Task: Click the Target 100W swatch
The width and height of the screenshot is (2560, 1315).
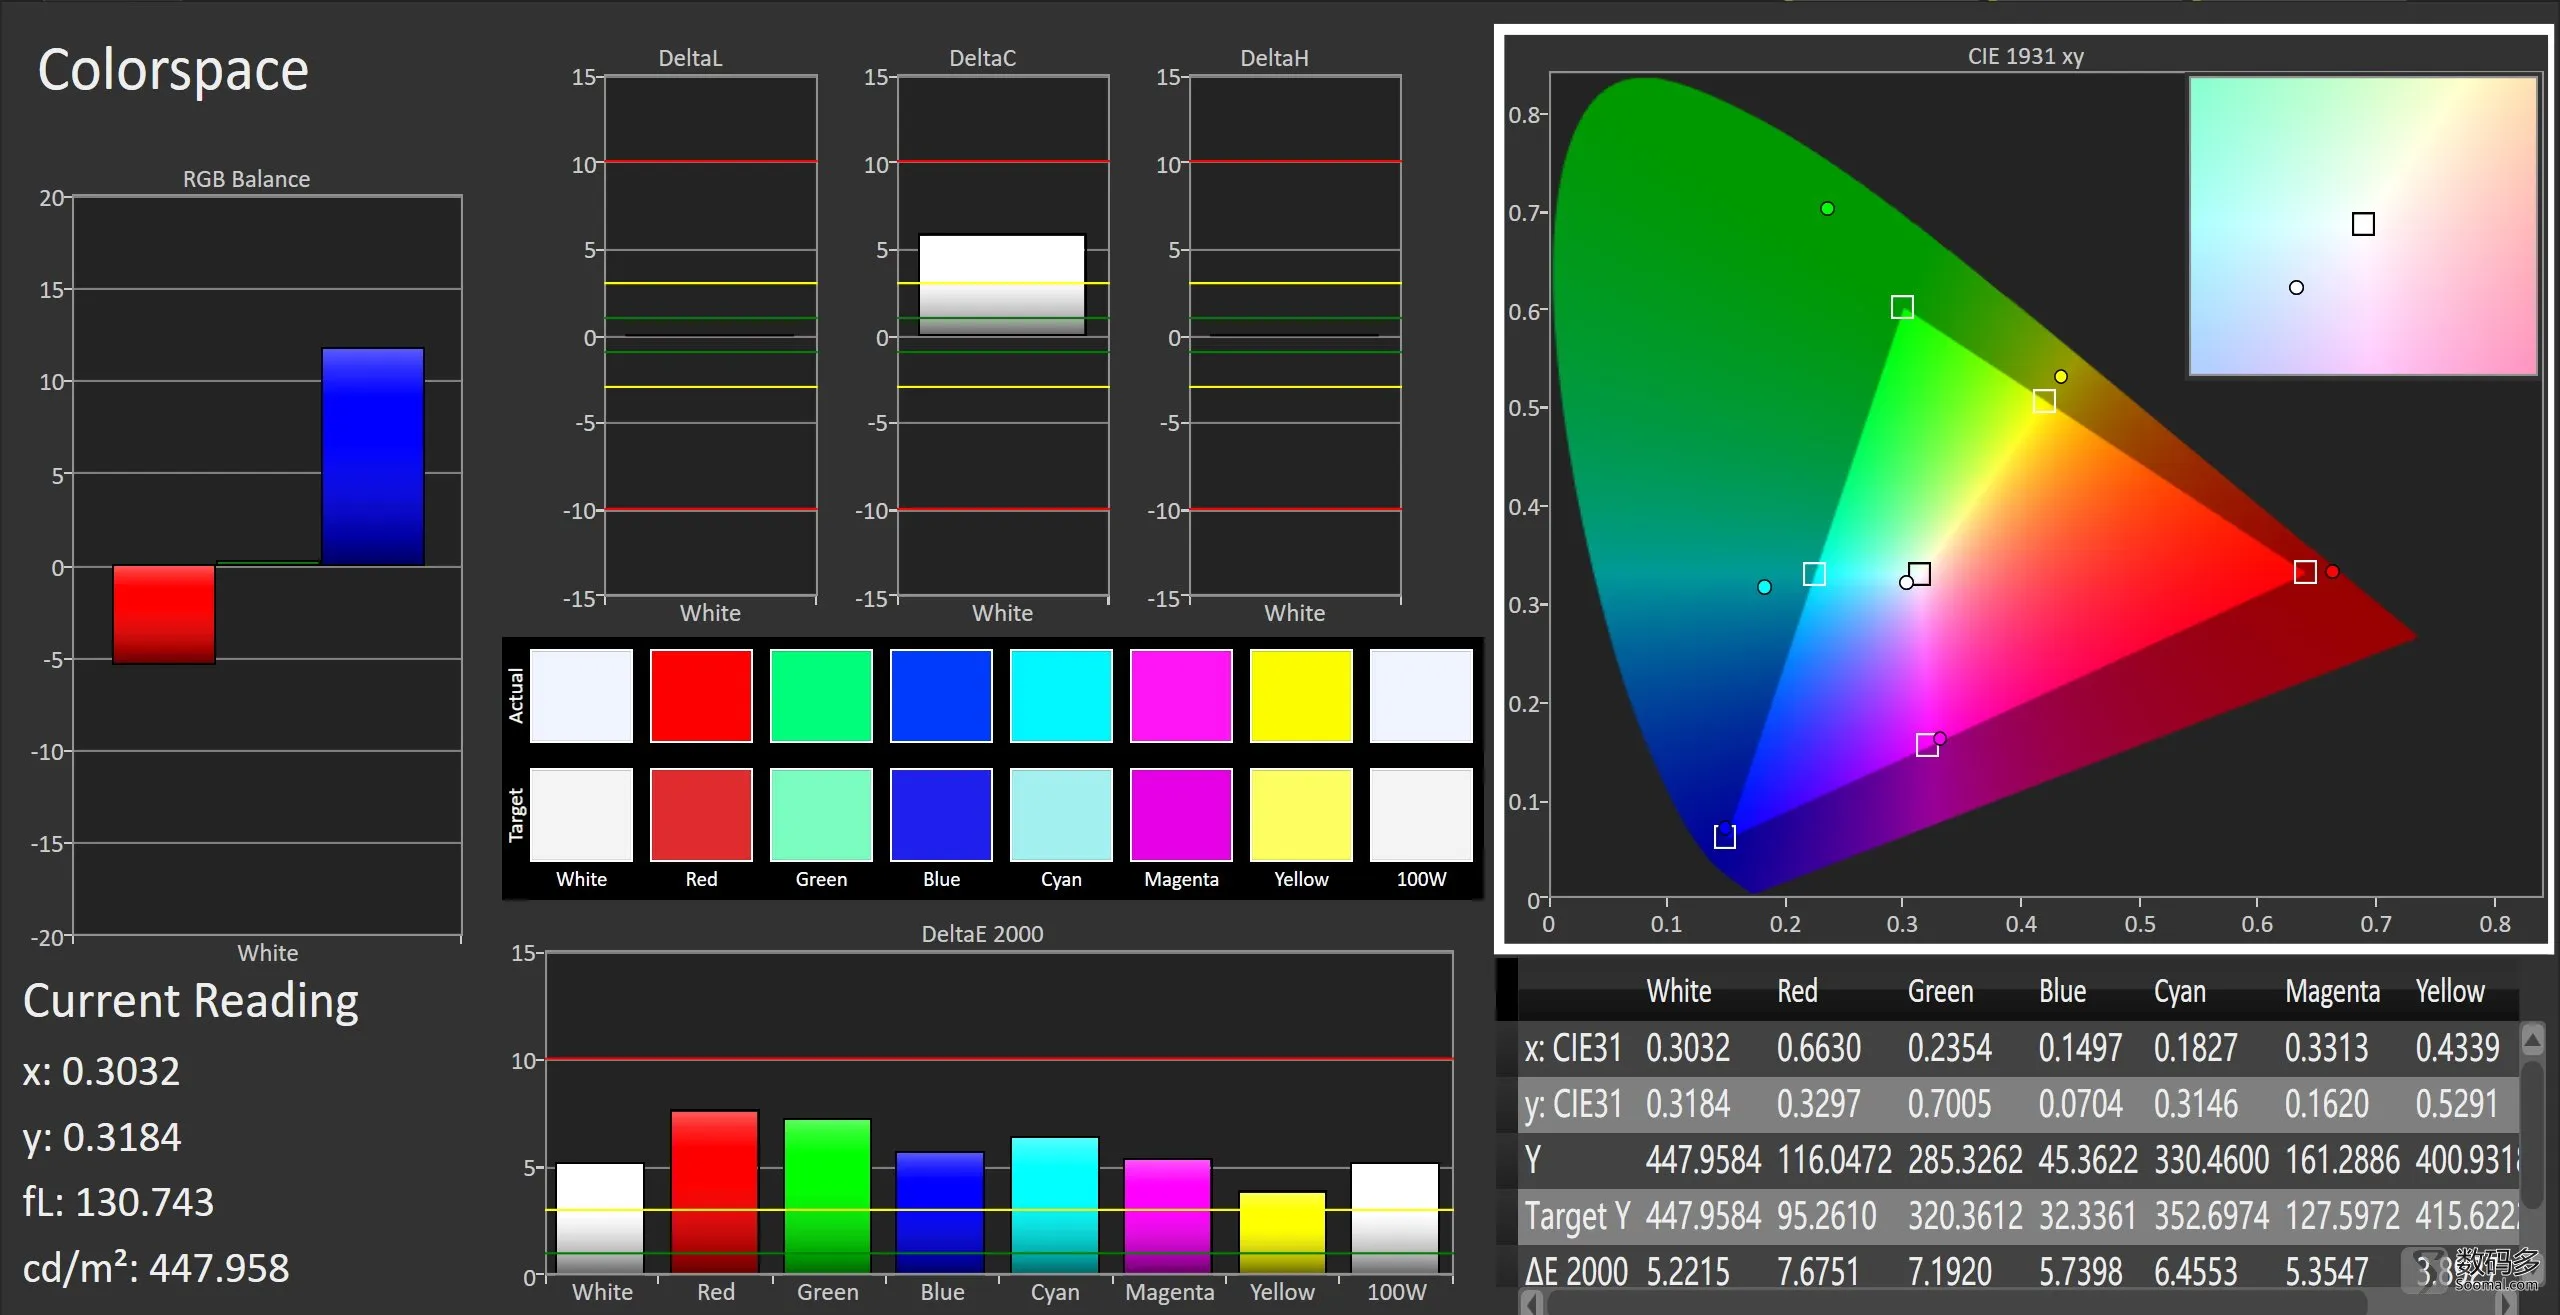Action: (x=1421, y=815)
